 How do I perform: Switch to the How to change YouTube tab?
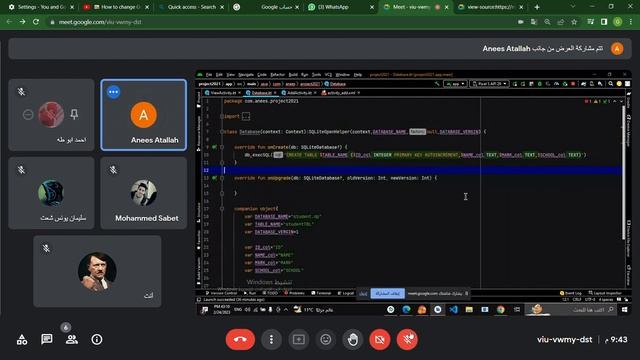tap(116, 7)
